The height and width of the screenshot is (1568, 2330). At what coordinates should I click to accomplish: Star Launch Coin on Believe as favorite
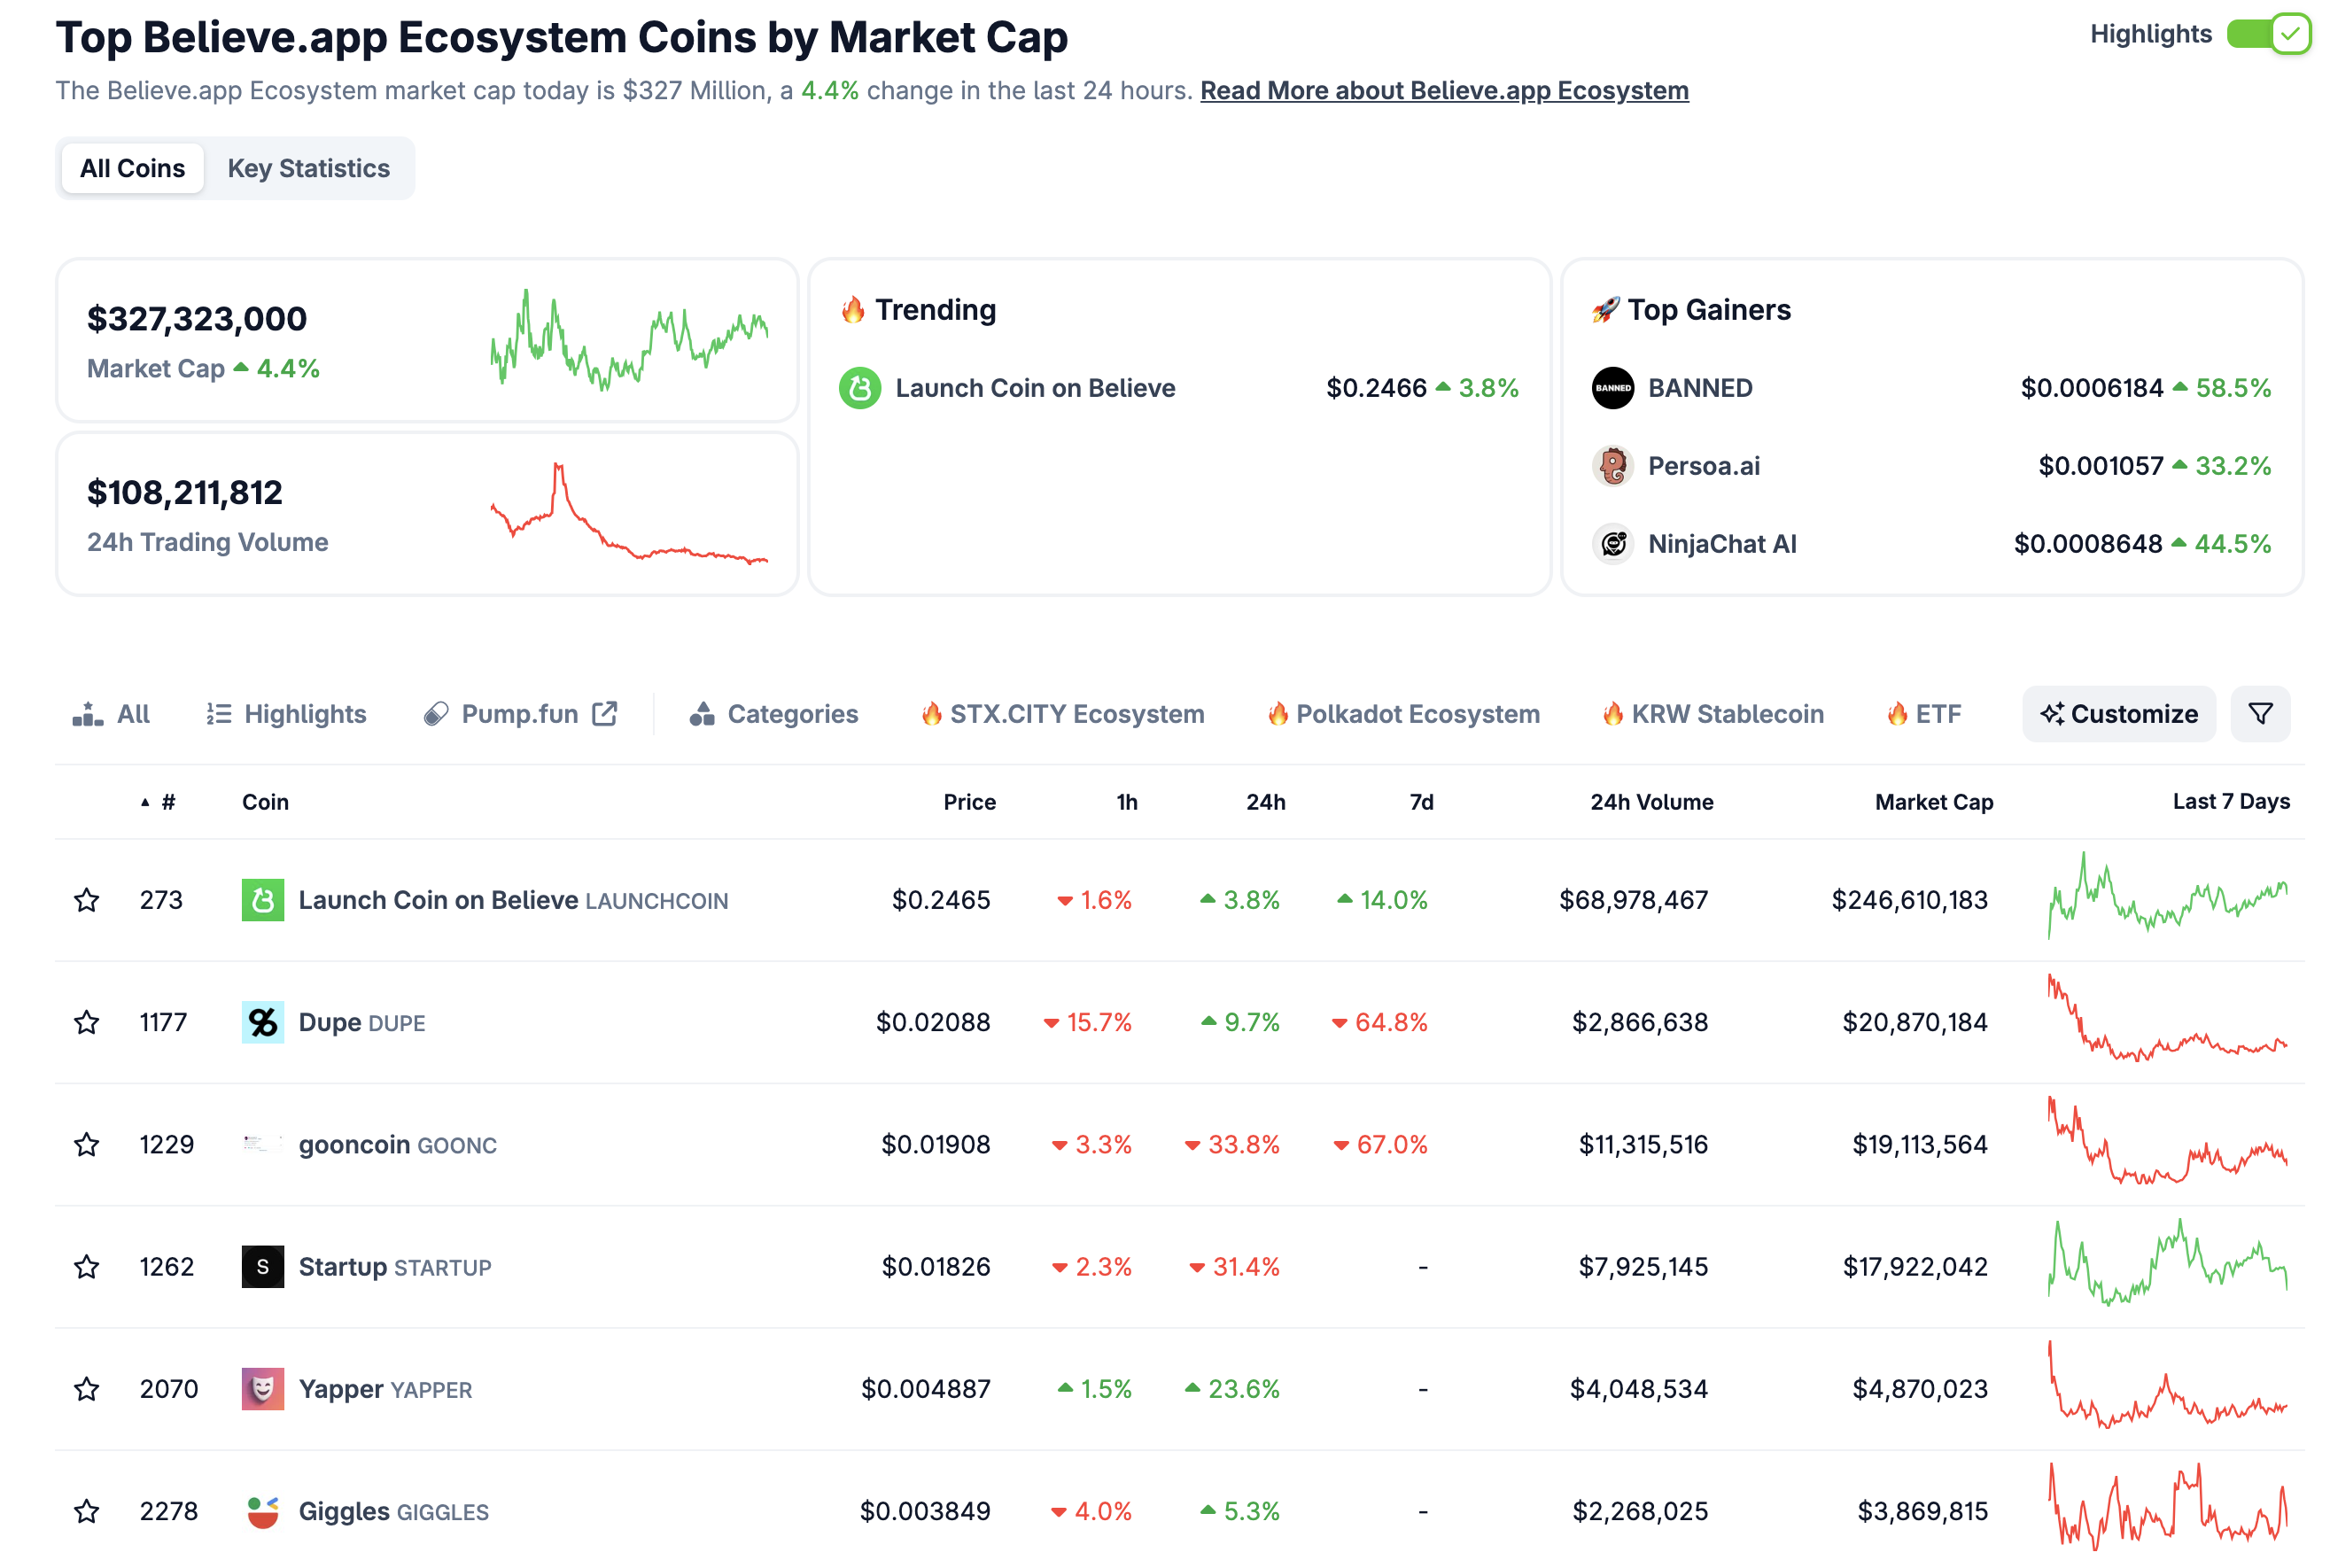coord(87,899)
